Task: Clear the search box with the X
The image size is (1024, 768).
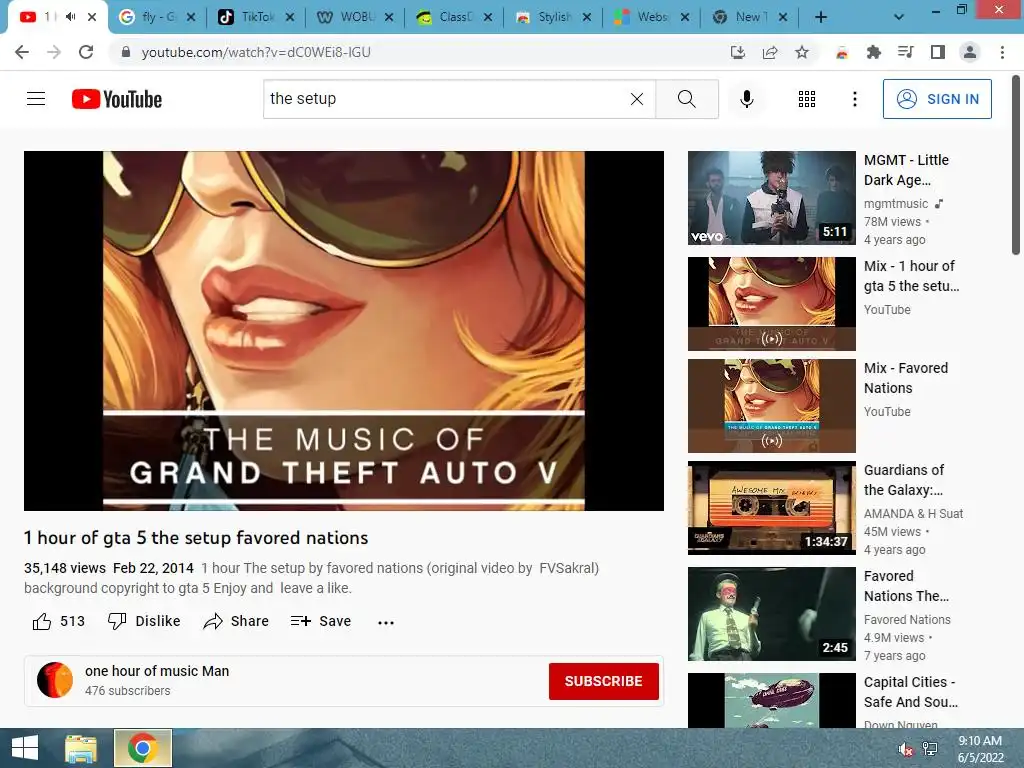Action: (x=637, y=99)
